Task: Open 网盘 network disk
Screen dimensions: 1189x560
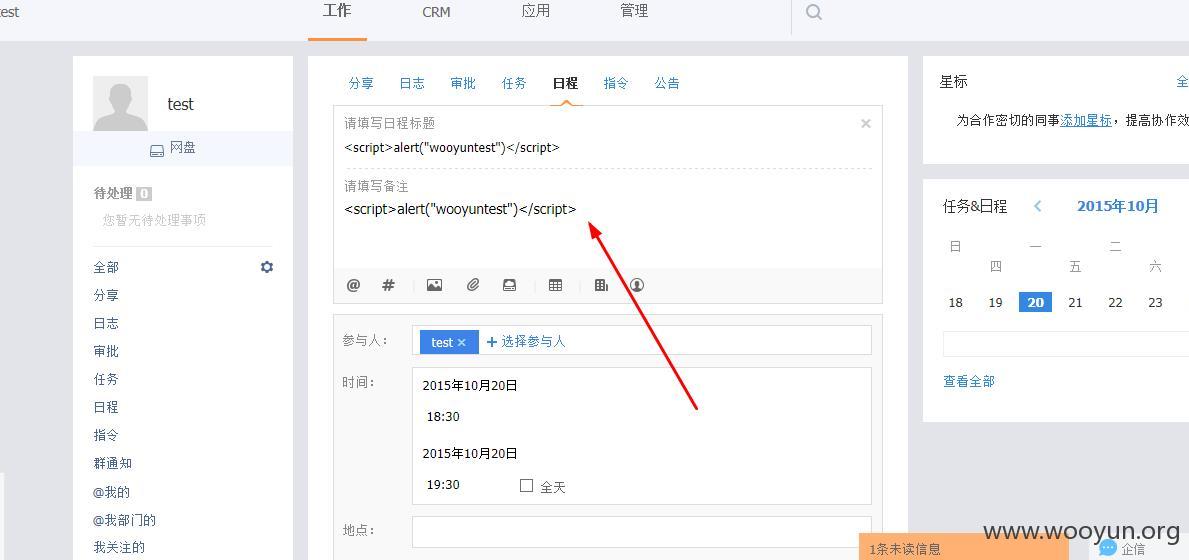Action: pyautogui.click(x=174, y=149)
